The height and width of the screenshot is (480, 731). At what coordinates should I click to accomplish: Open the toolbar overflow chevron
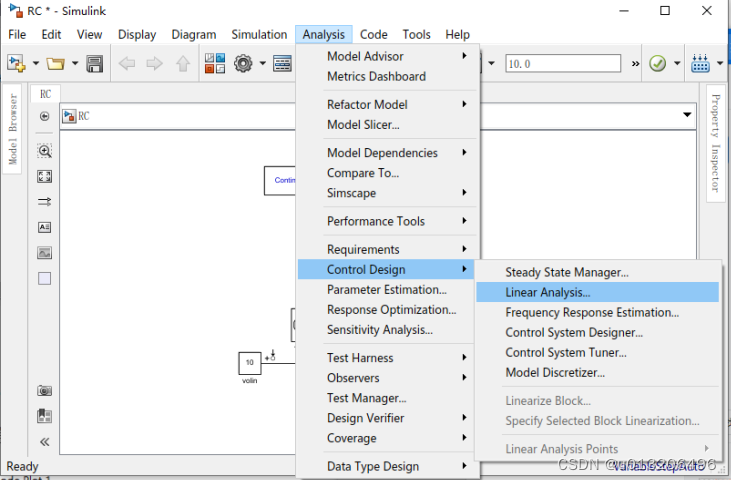click(635, 63)
